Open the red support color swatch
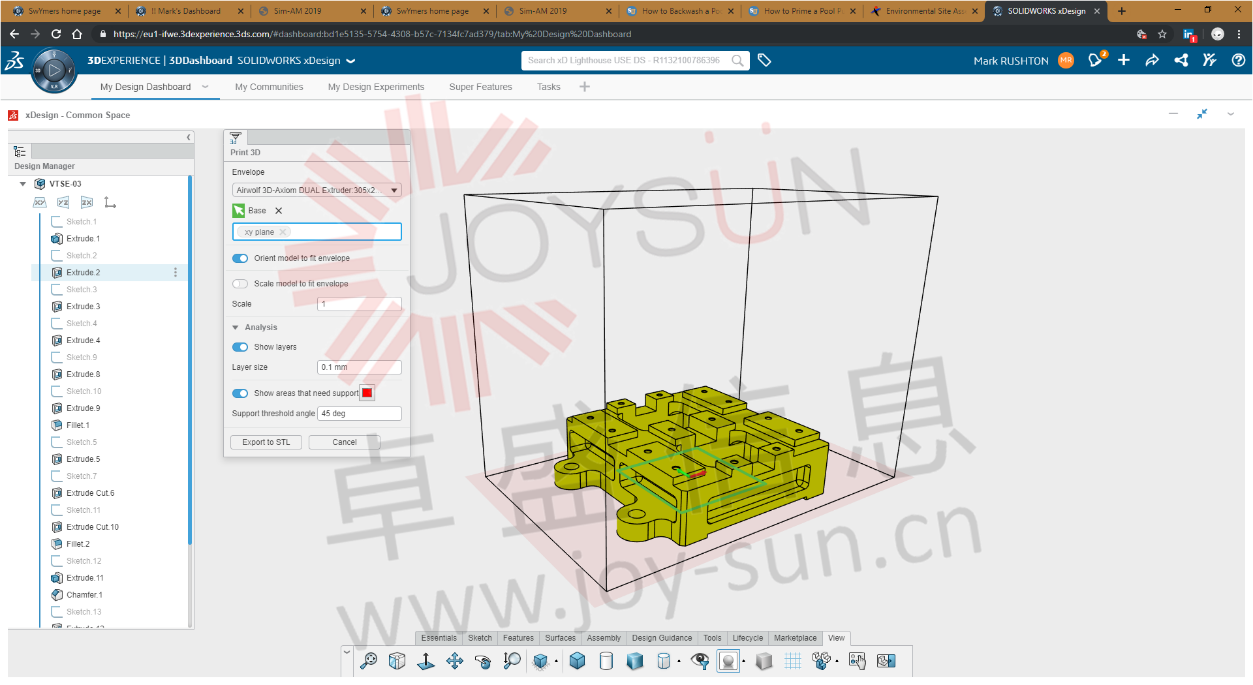 367,393
